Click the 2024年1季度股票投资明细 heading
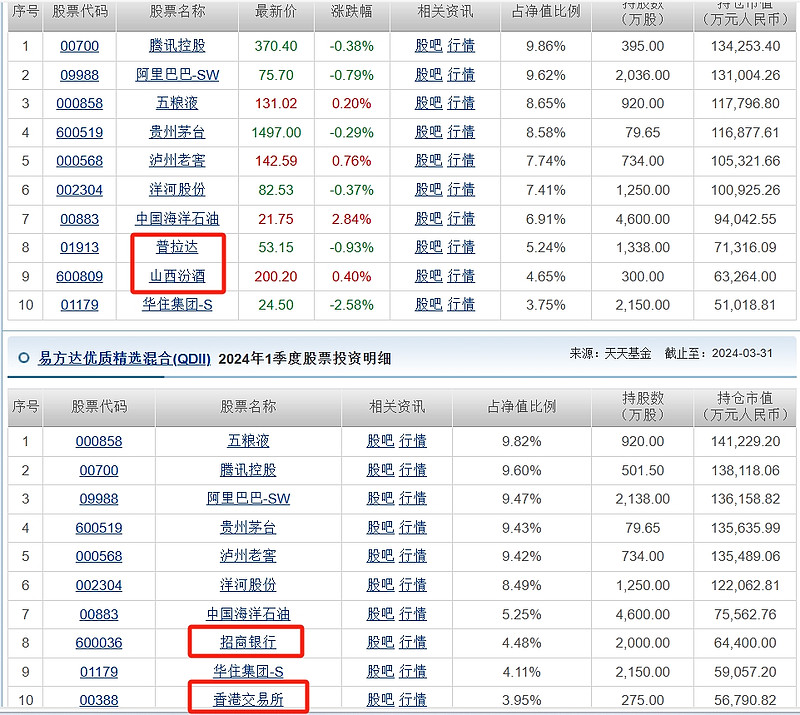The image size is (800, 715). (x=305, y=359)
